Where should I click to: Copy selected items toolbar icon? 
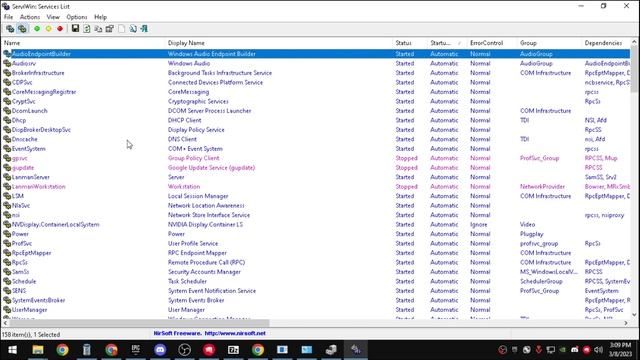(98, 29)
